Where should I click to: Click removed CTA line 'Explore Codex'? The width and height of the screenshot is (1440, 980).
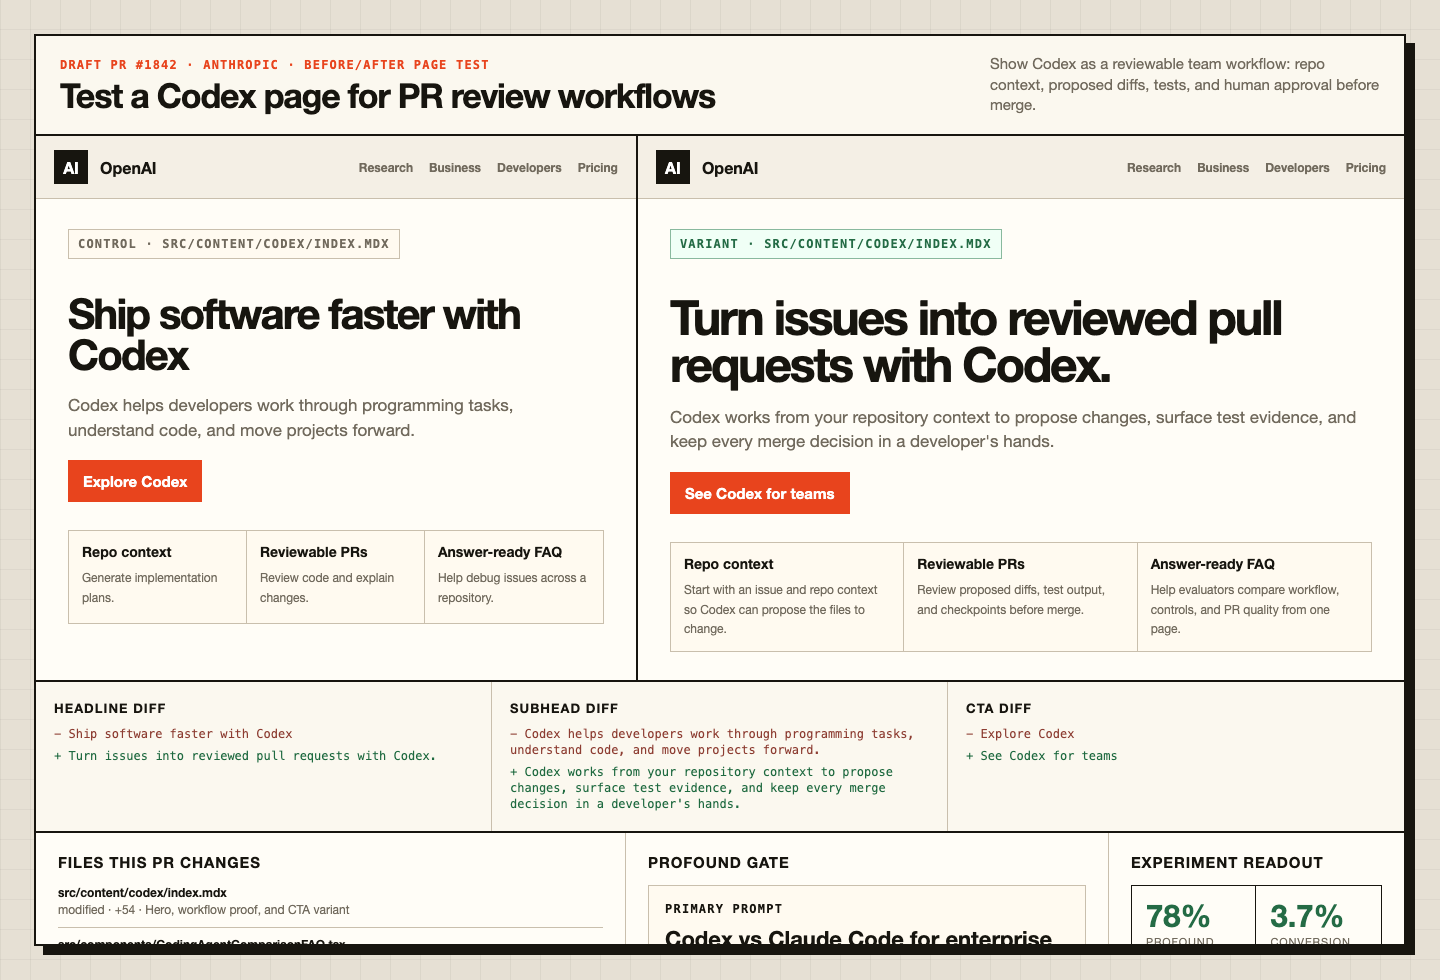(1020, 734)
